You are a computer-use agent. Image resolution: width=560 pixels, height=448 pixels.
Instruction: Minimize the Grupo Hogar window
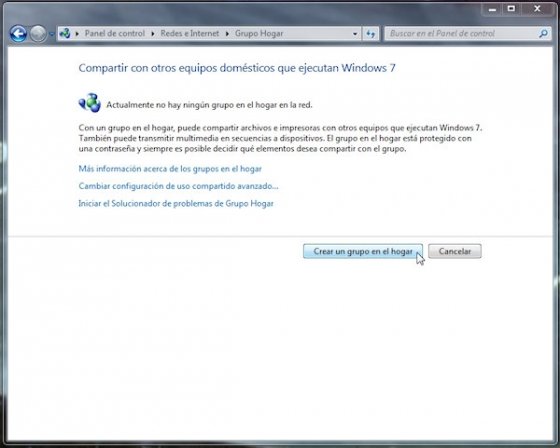[492, 9]
